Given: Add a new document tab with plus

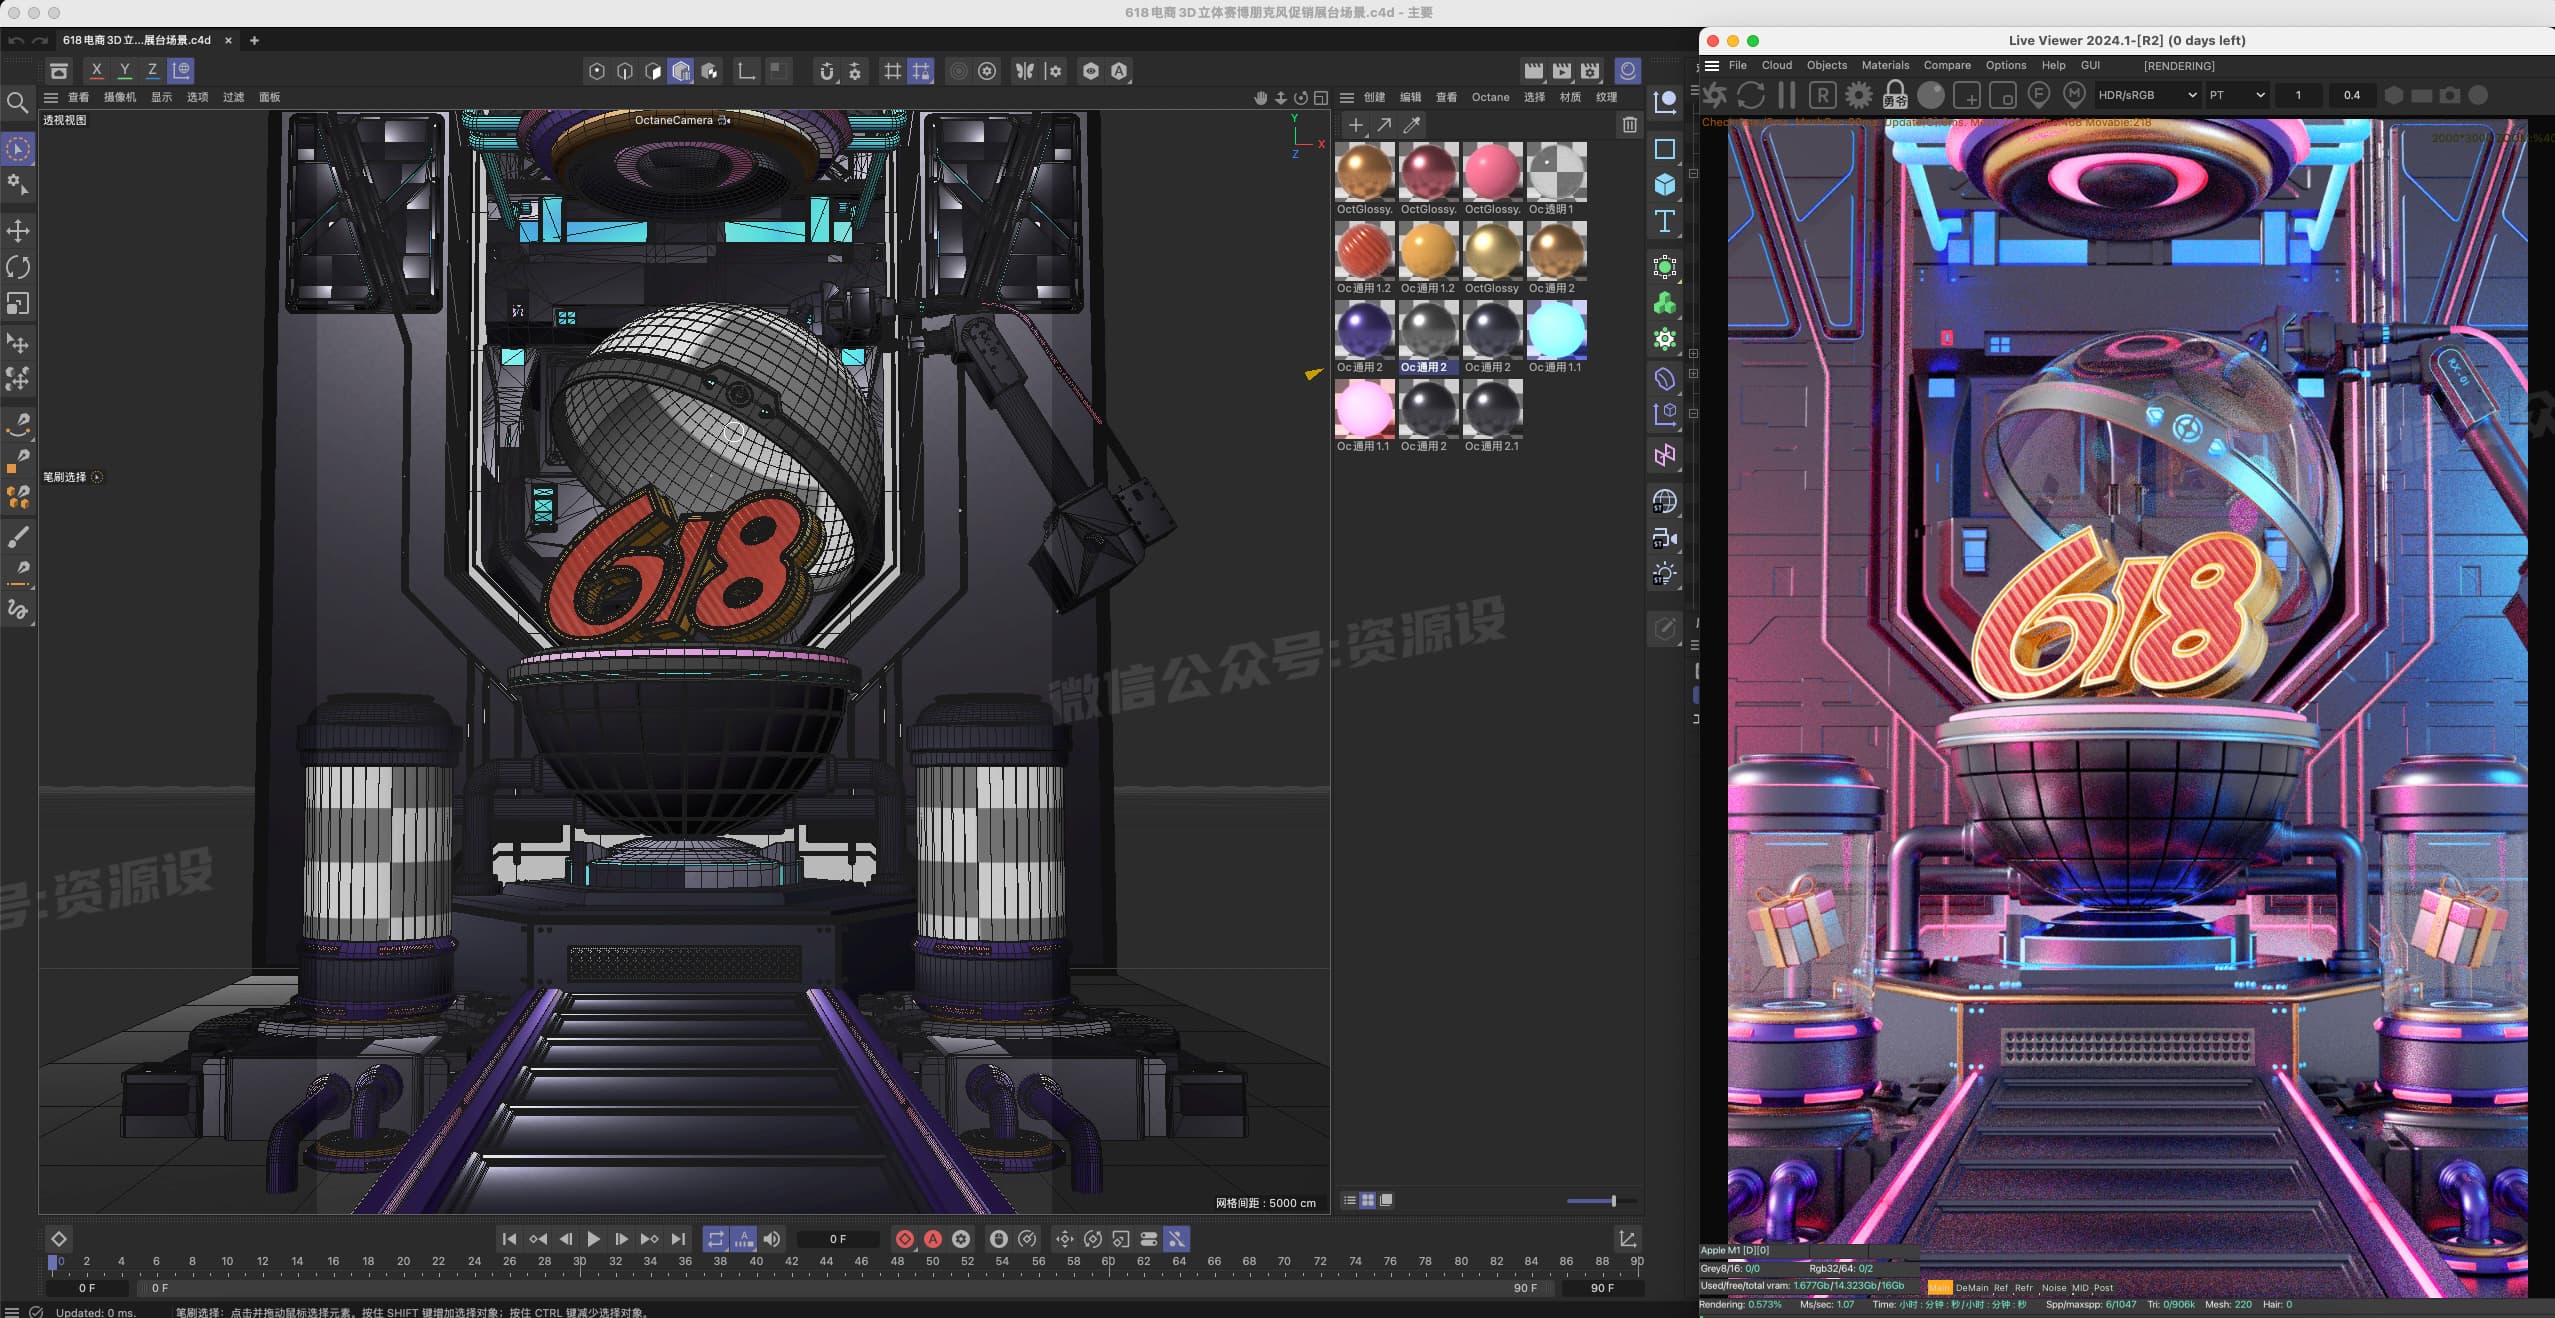Looking at the screenshot, I should click(x=254, y=40).
